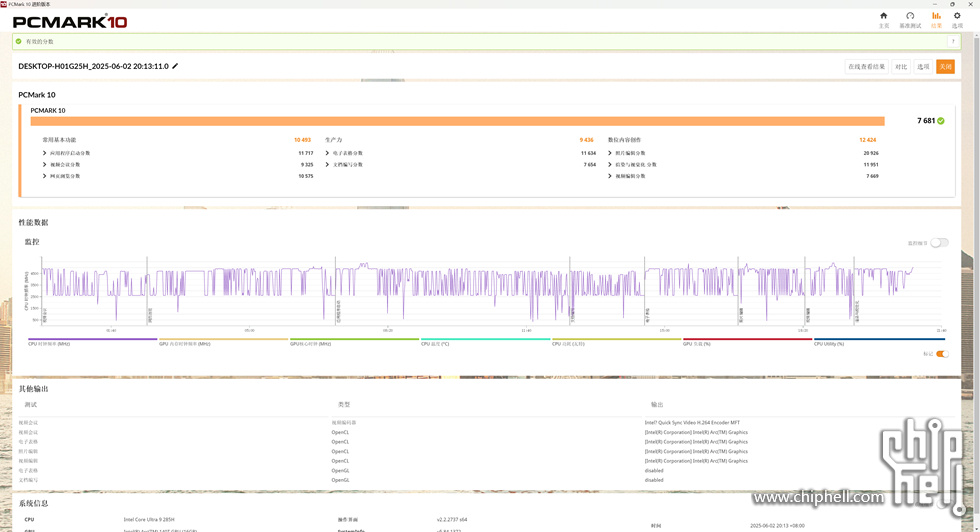Click the Options (选项) button next to Compare
980x532 pixels.
923,66
